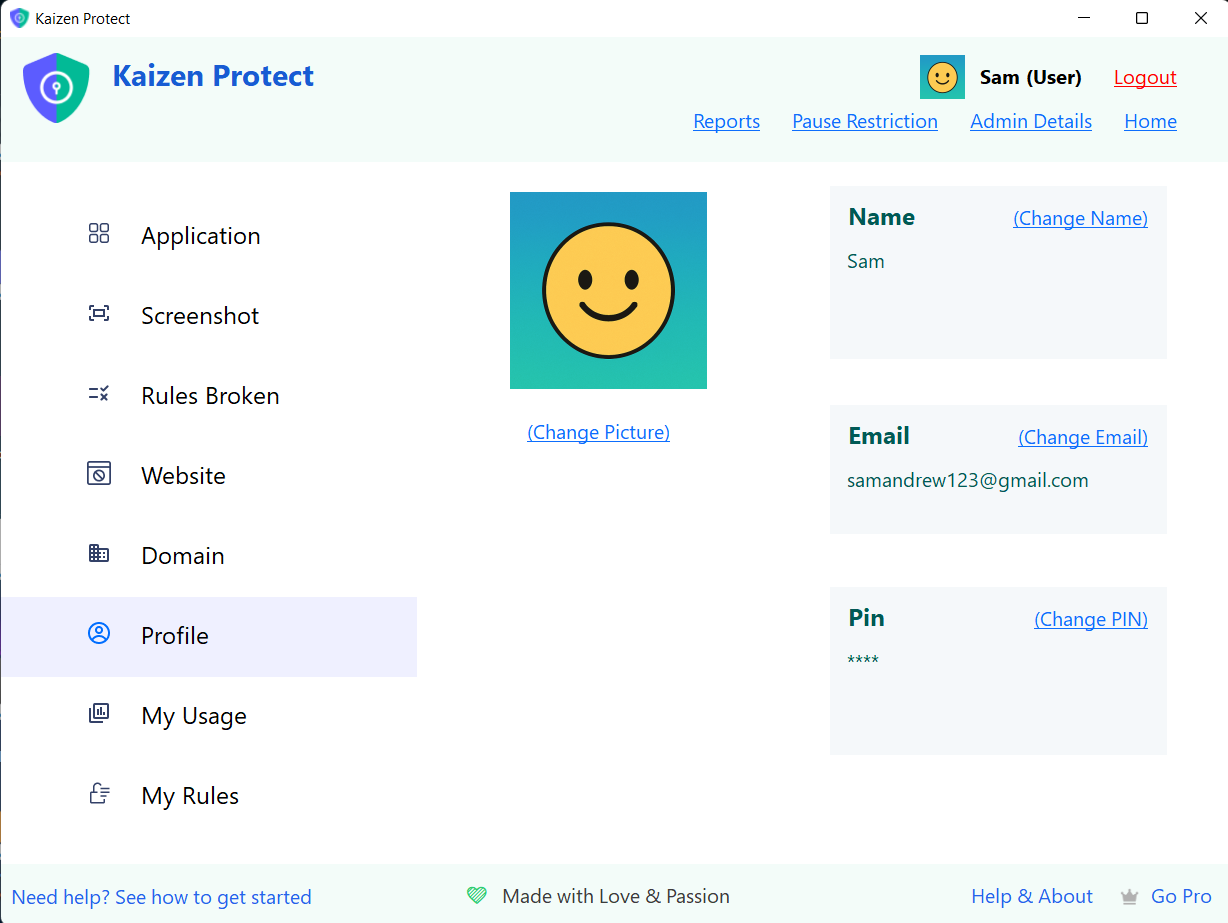Open 'Need help? See how to get started'
Viewport: 1228px width, 923px height.
pyautogui.click(x=162, y=897)
